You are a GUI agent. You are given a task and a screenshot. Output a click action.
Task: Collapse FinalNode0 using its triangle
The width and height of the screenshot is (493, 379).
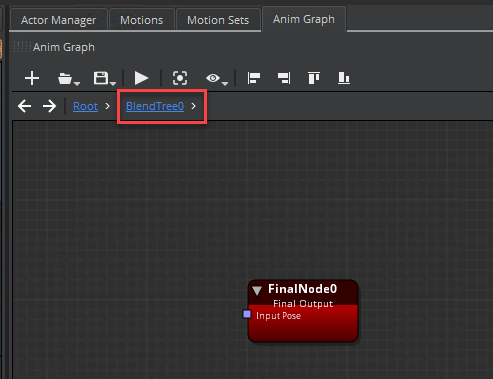pyautogui.click(x=257, y=290)
